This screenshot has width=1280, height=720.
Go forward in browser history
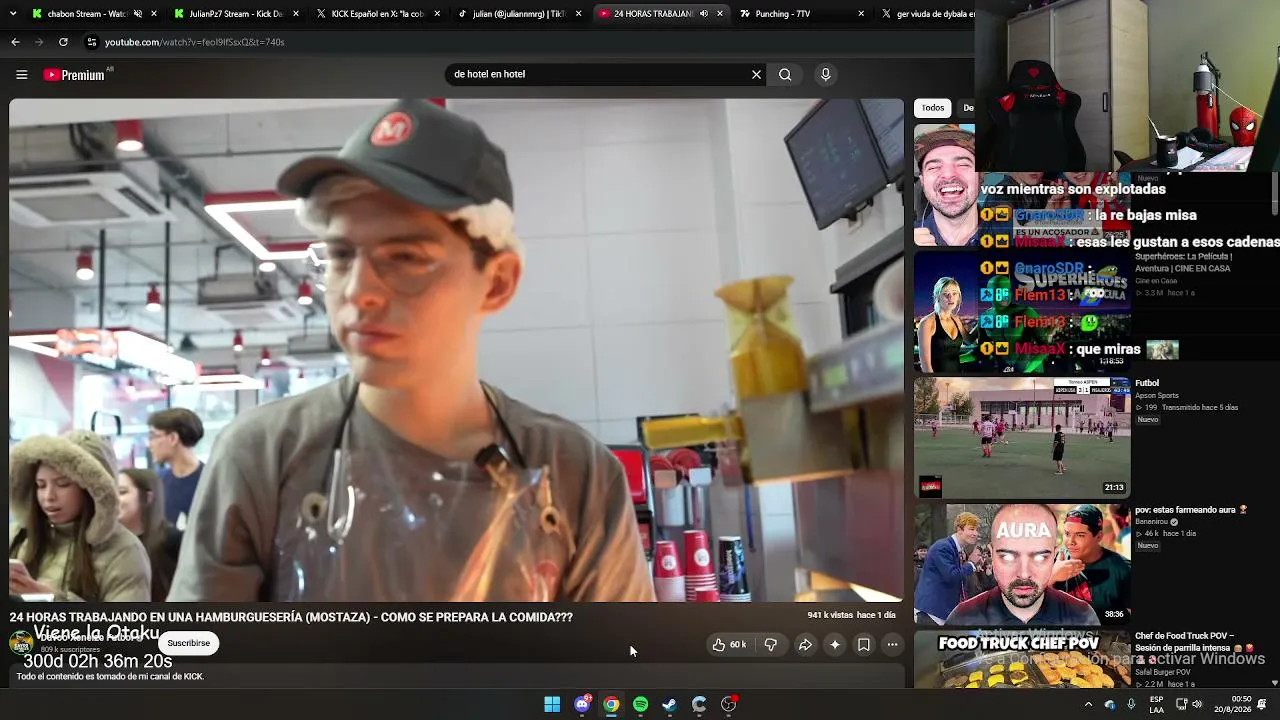[x=39, y=42]
